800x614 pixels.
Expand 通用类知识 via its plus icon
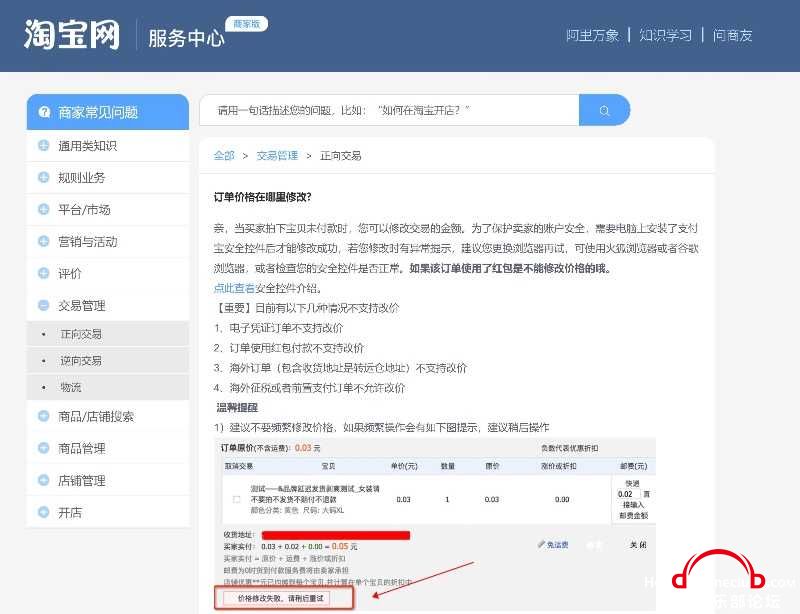click(43, 145)
